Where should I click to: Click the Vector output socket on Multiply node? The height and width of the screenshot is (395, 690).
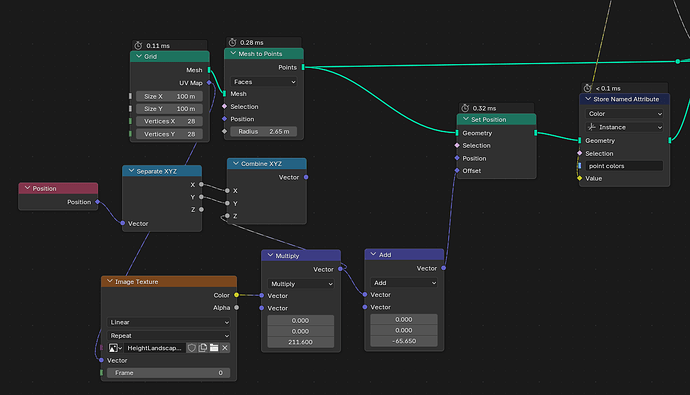(340, 269)
